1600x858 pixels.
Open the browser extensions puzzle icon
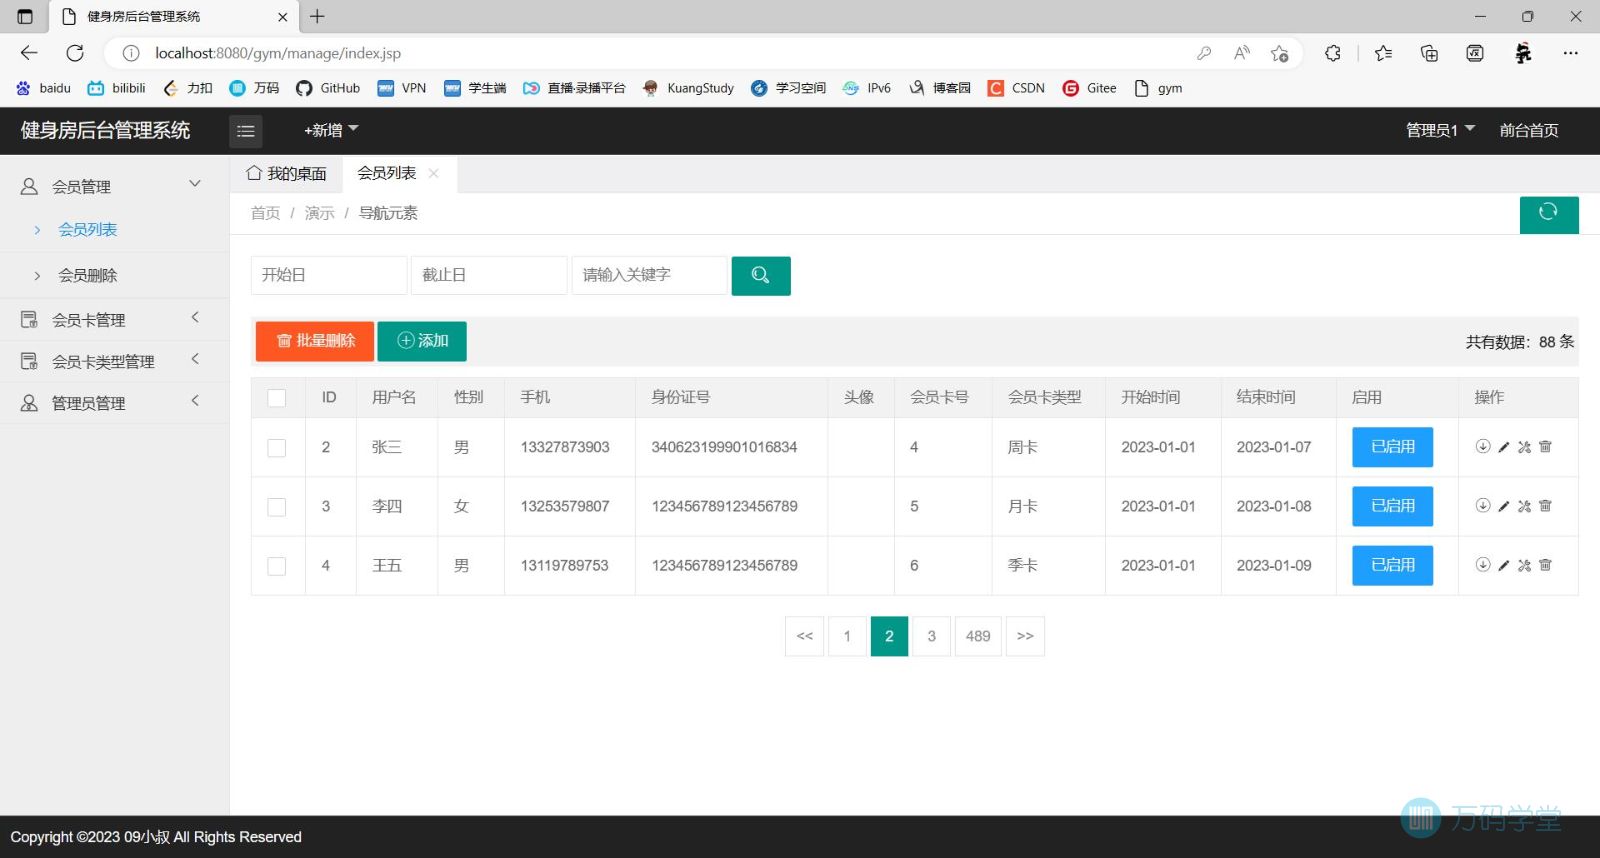(1333, 53)
